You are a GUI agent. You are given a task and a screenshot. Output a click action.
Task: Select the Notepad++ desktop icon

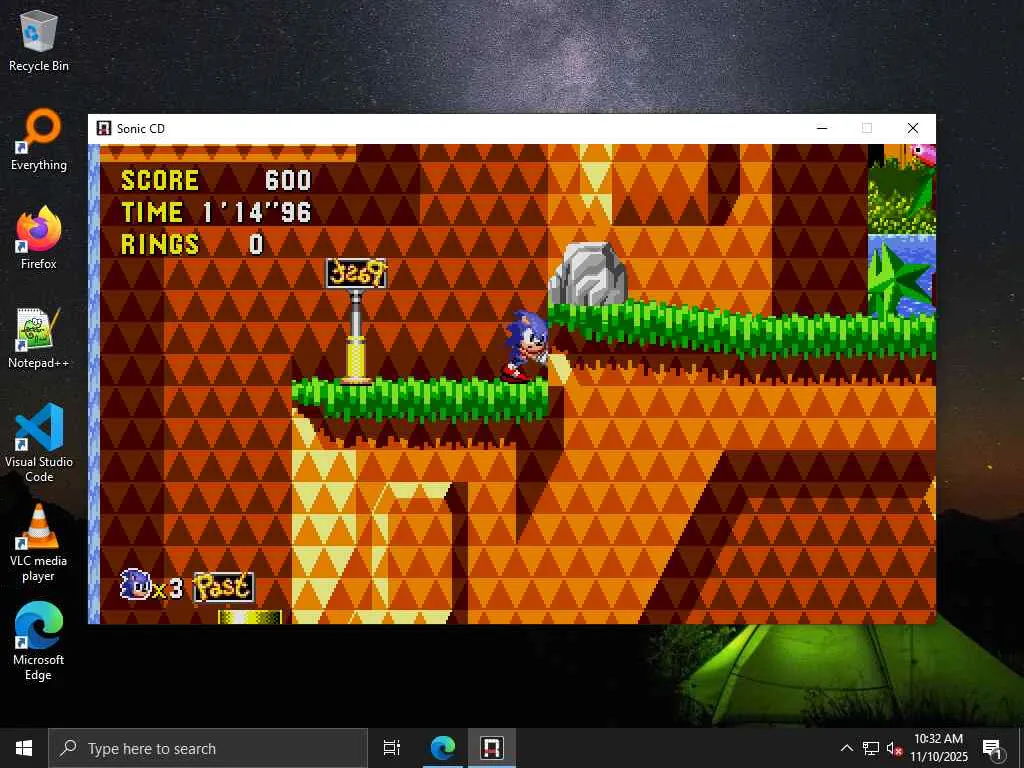point(39,338)
